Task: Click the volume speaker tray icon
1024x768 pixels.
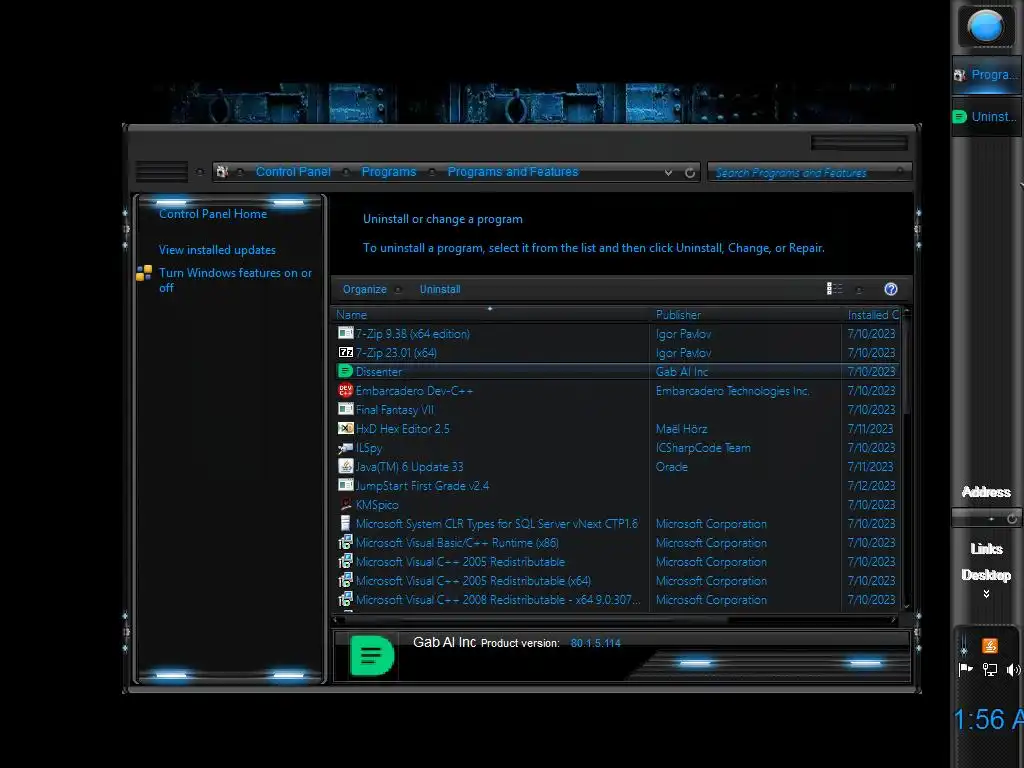Action: [x=1014, y=669]
